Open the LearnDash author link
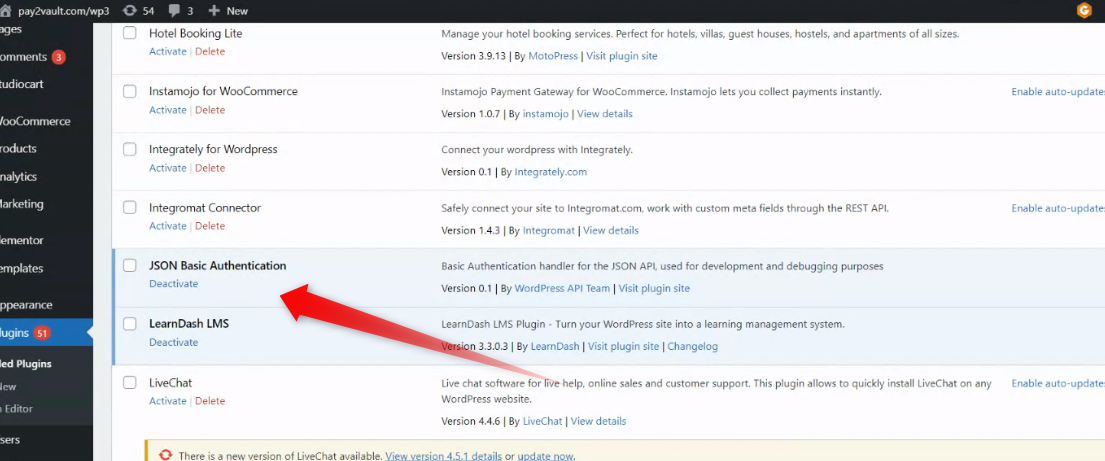Image resolution: width=1105 pixels, height=461 pixels. [x=555, y=347]
